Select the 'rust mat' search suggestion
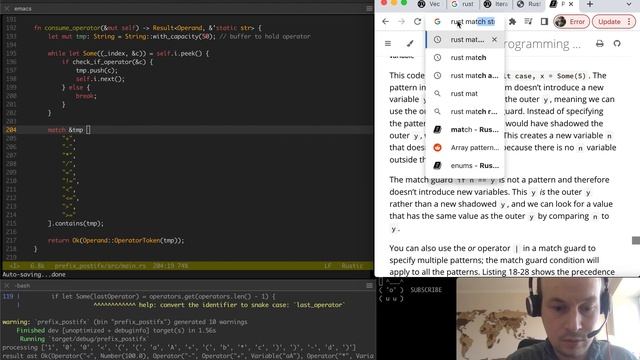Image resolution: width=640 pixels, height=360 pixels. (464, 93)
